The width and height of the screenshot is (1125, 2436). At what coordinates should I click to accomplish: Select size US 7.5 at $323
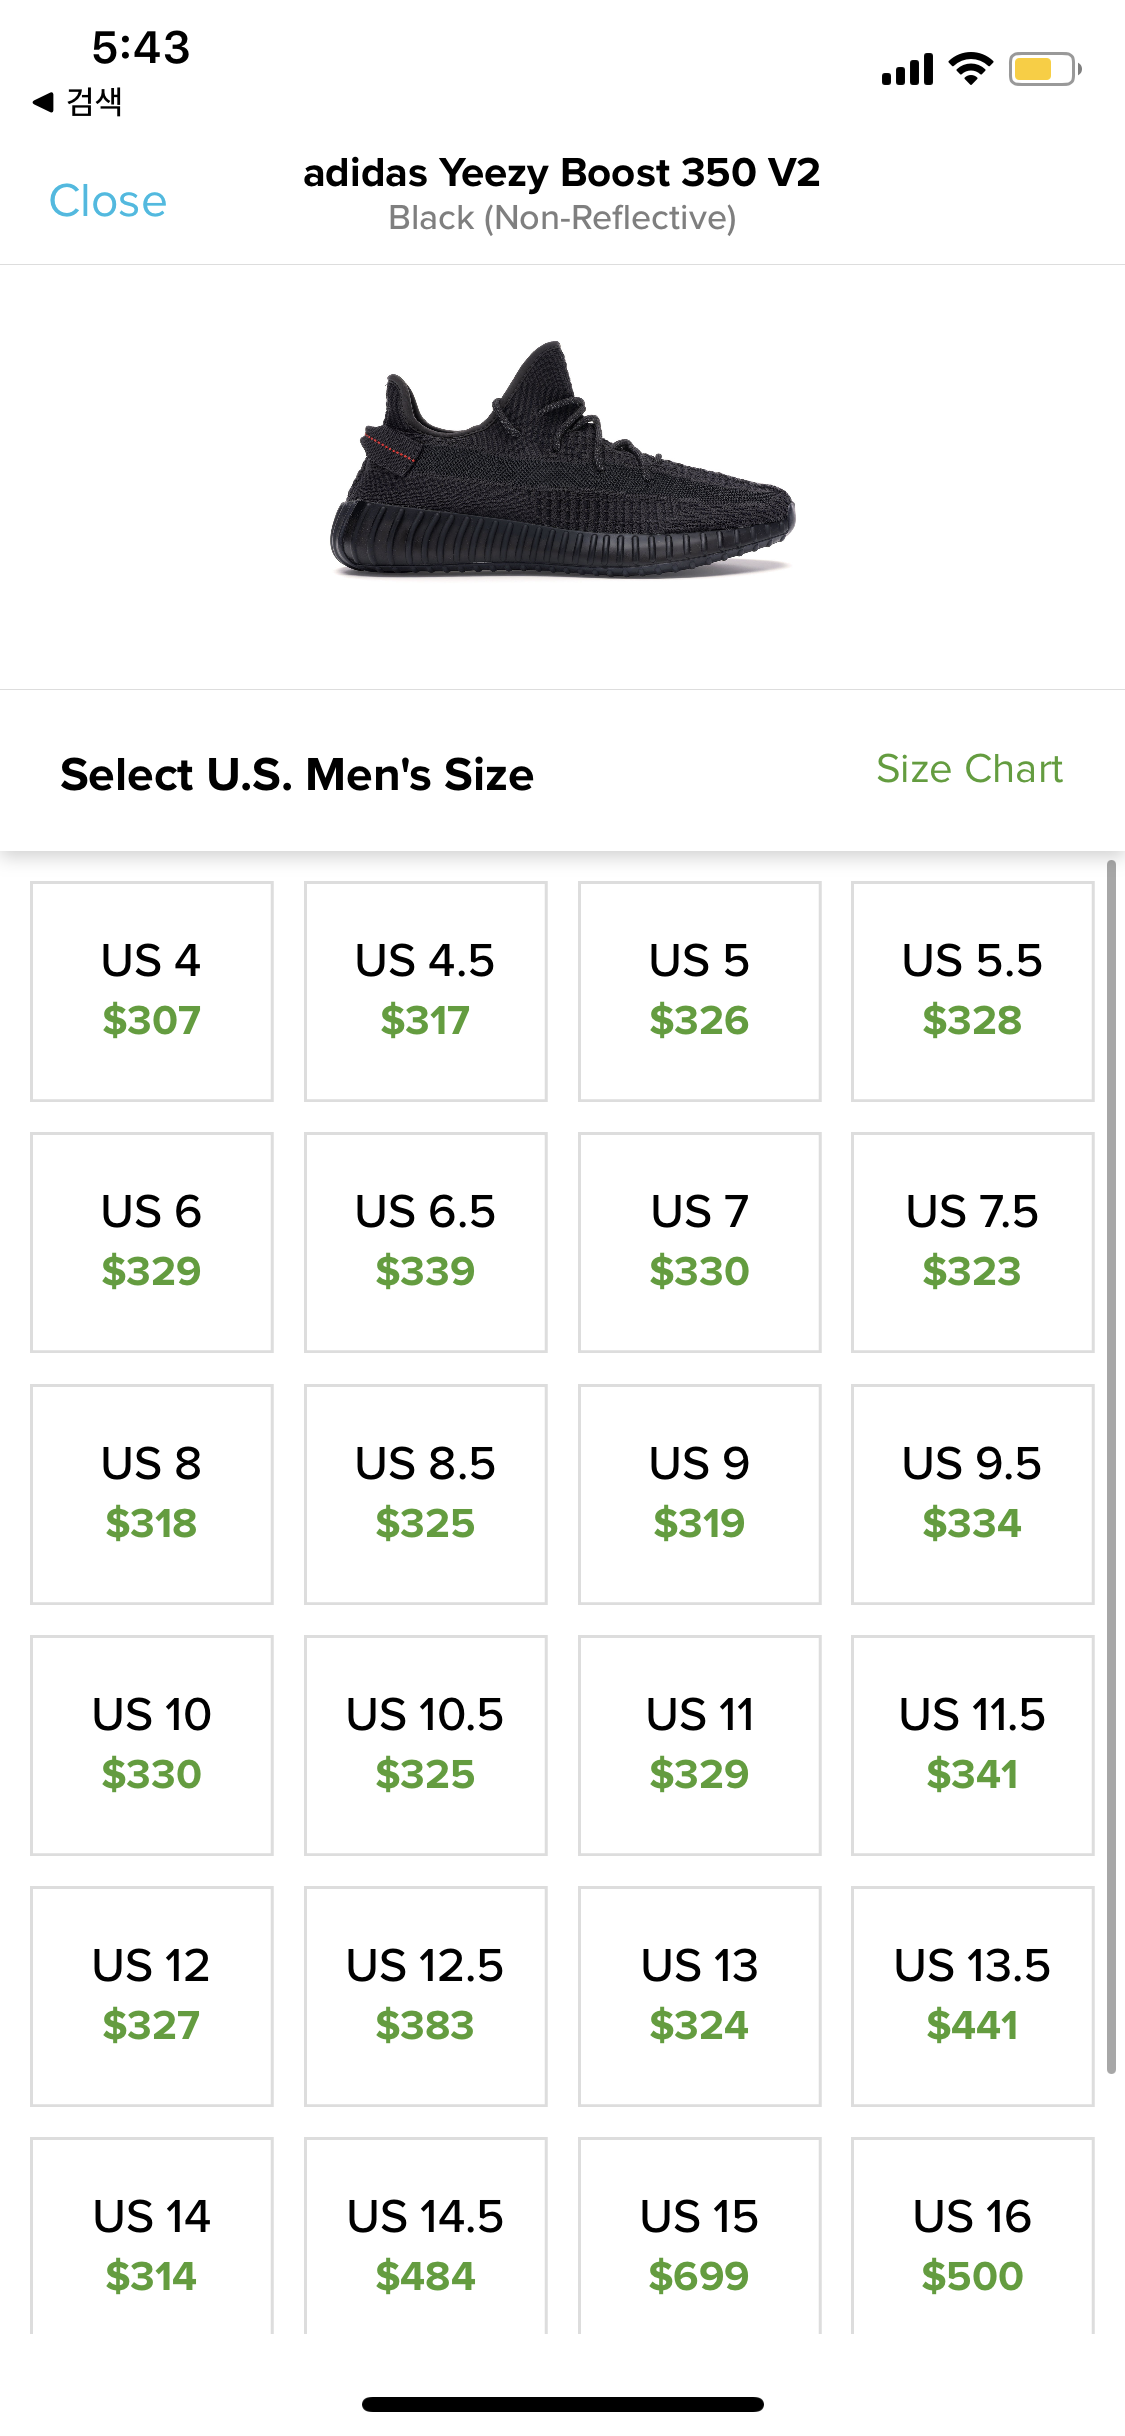[972, 1242]
